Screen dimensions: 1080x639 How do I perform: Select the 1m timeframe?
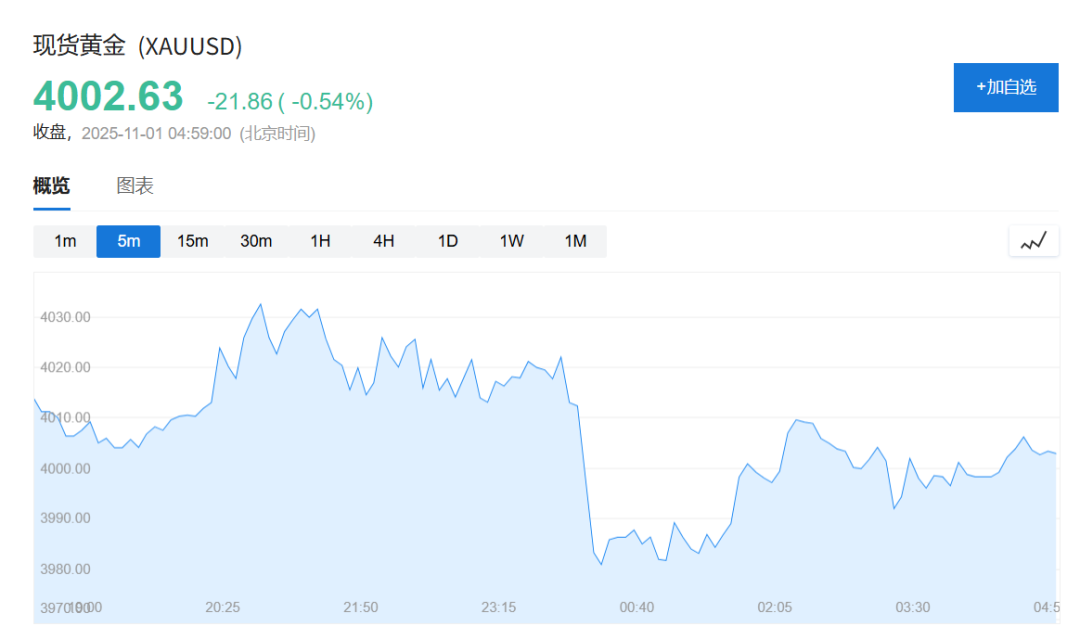point(65,241)
